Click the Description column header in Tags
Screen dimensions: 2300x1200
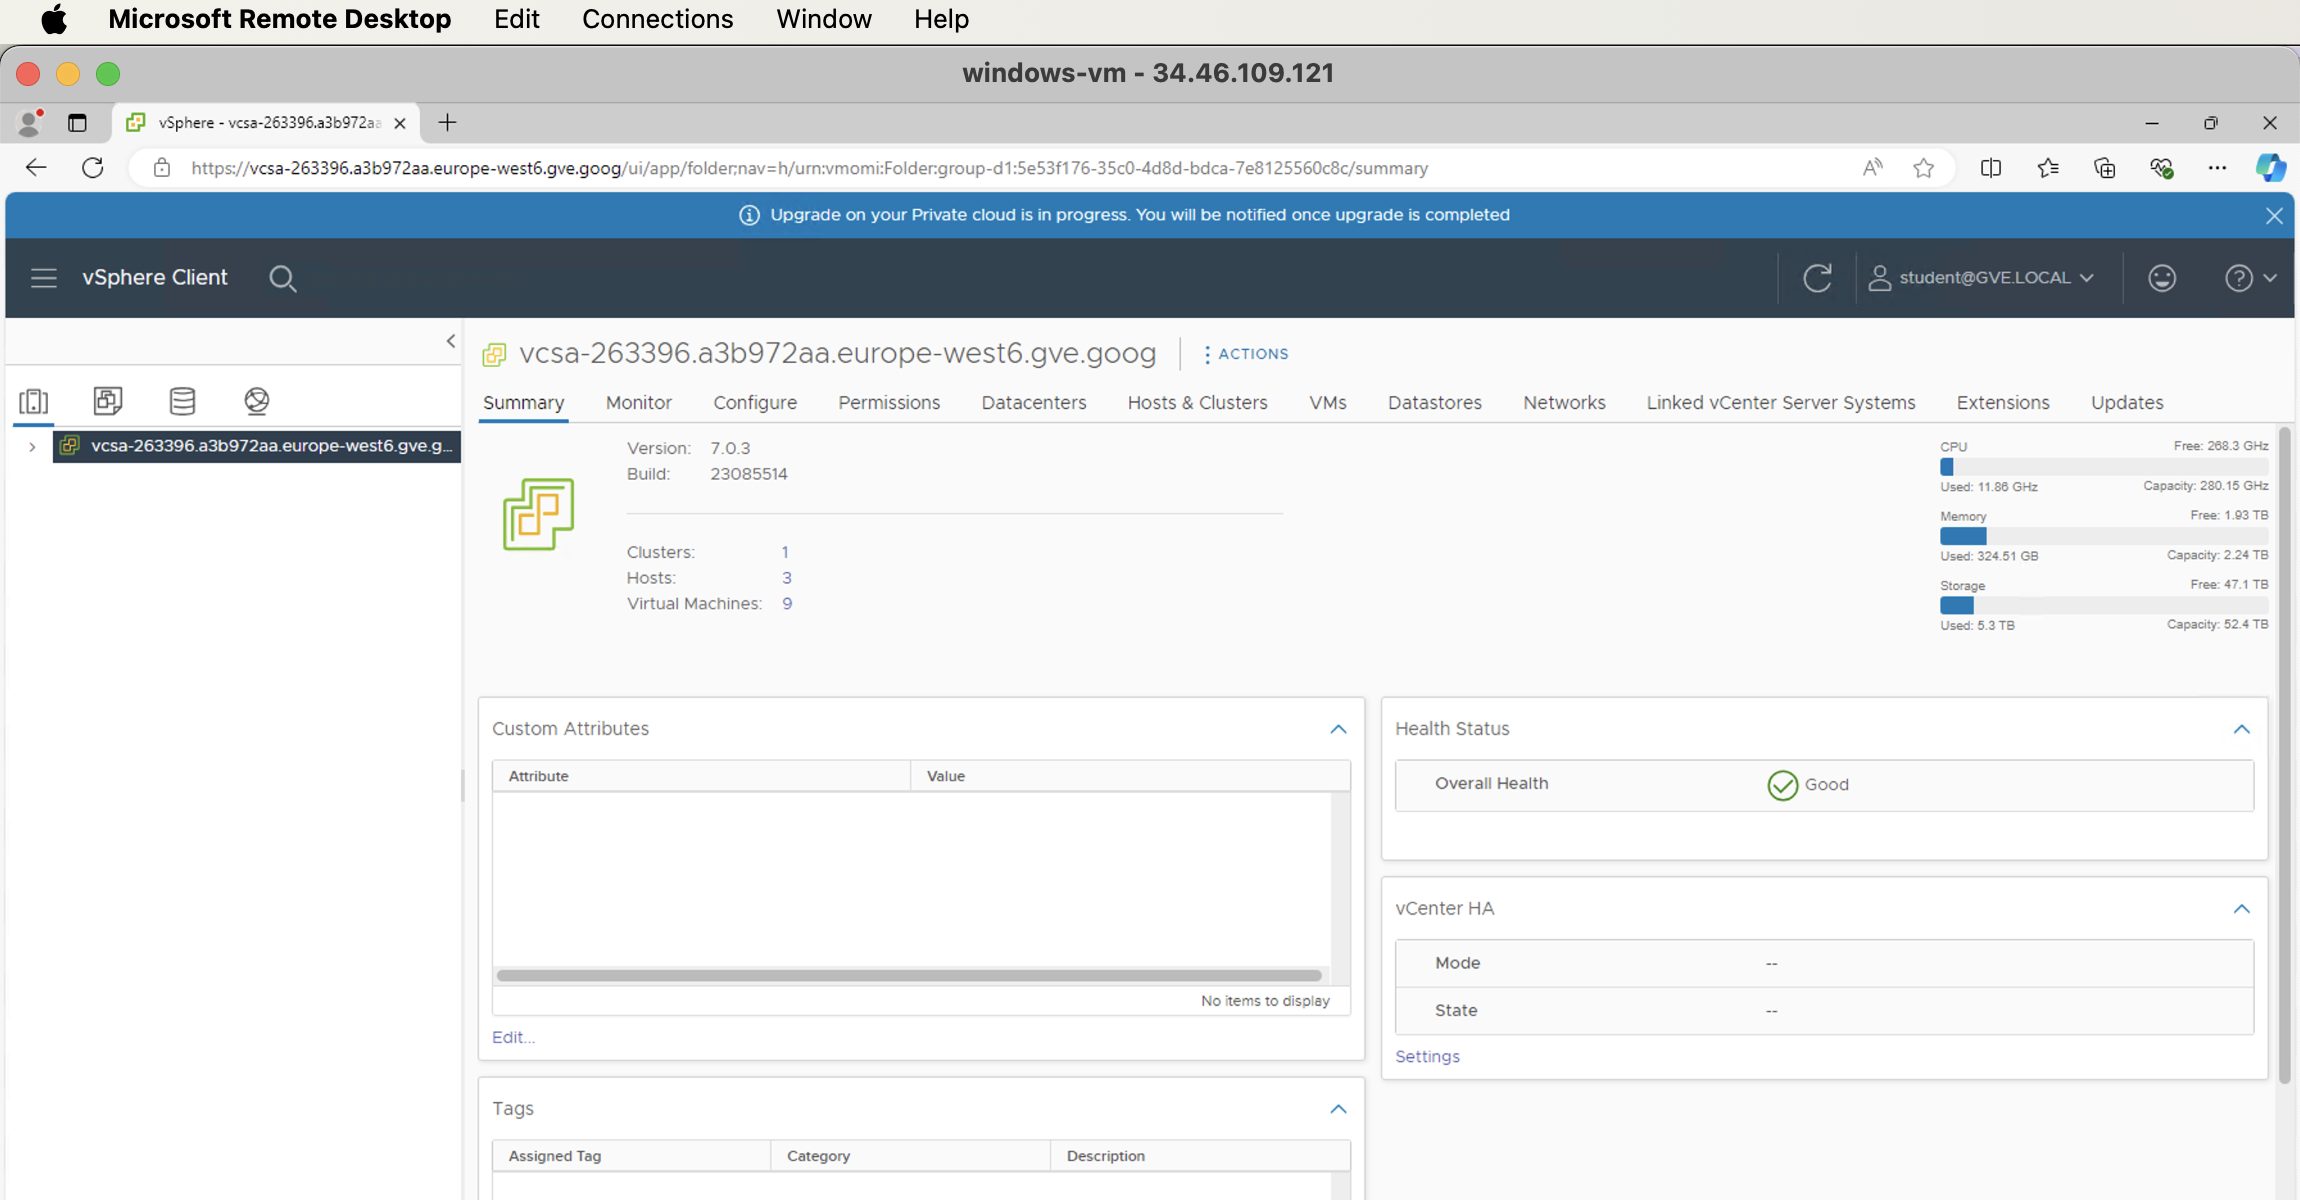[1200, 1156]
